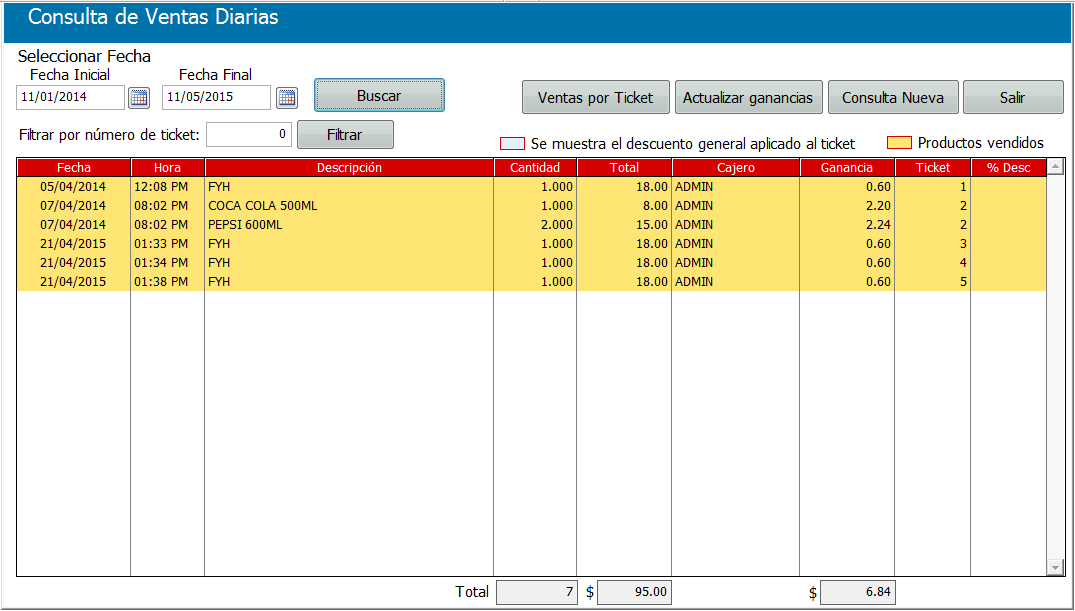
Task: Click the 15.00 total cell
Action: pyautogui.click(x=624, y=225)
